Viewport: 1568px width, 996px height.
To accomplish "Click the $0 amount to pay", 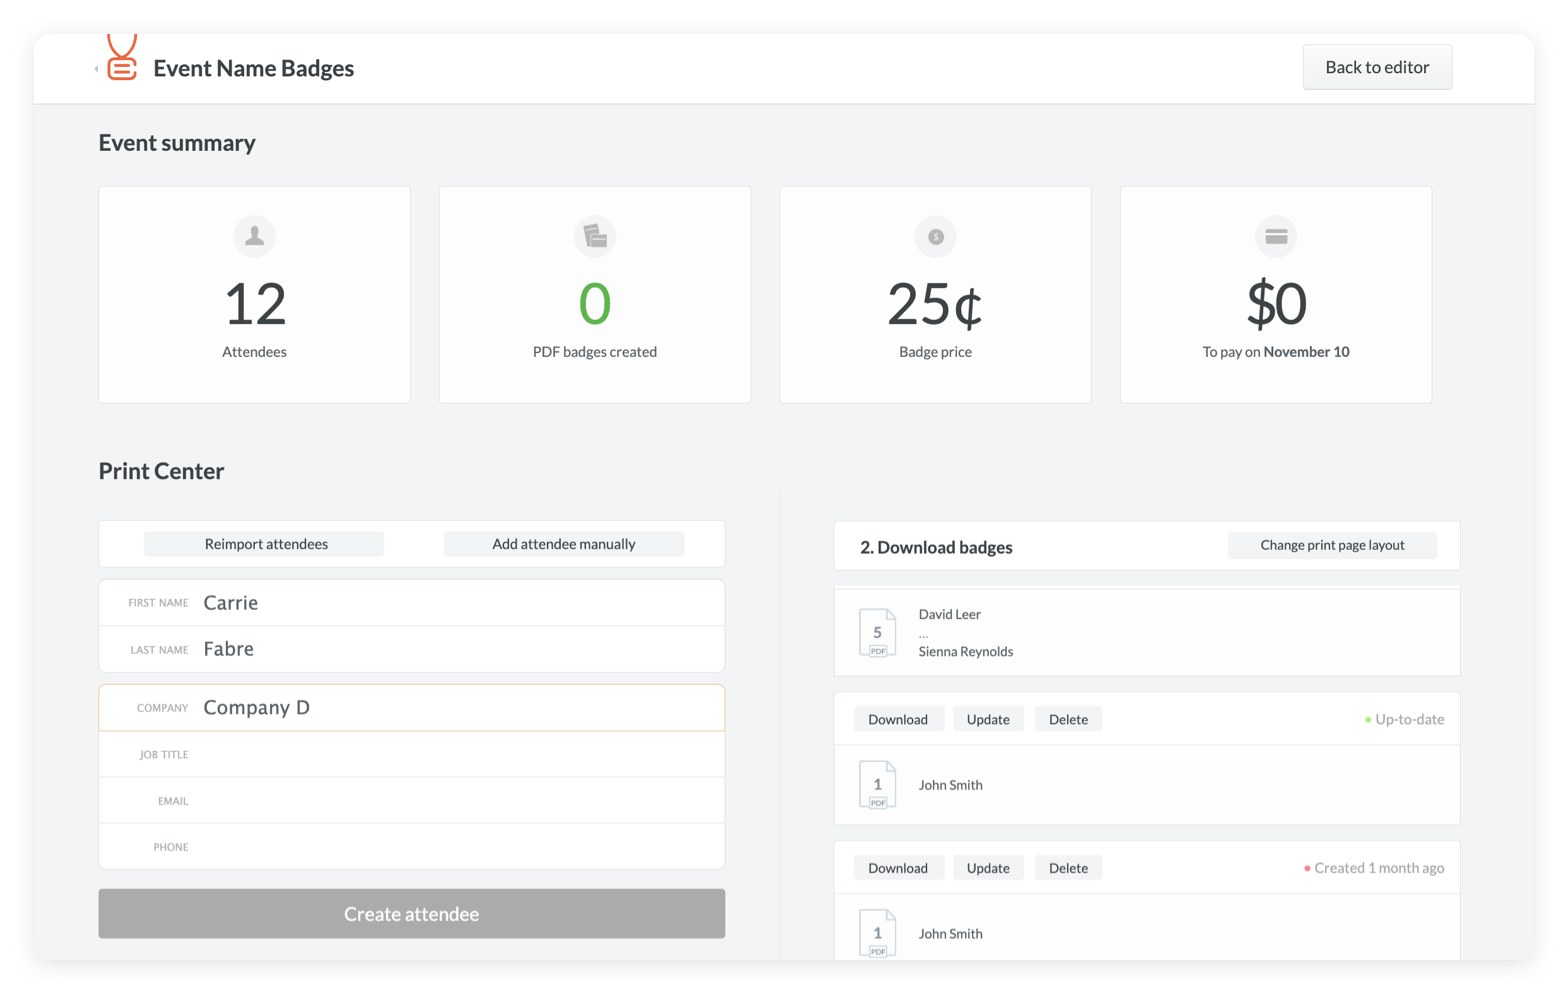I will 1276,304.
